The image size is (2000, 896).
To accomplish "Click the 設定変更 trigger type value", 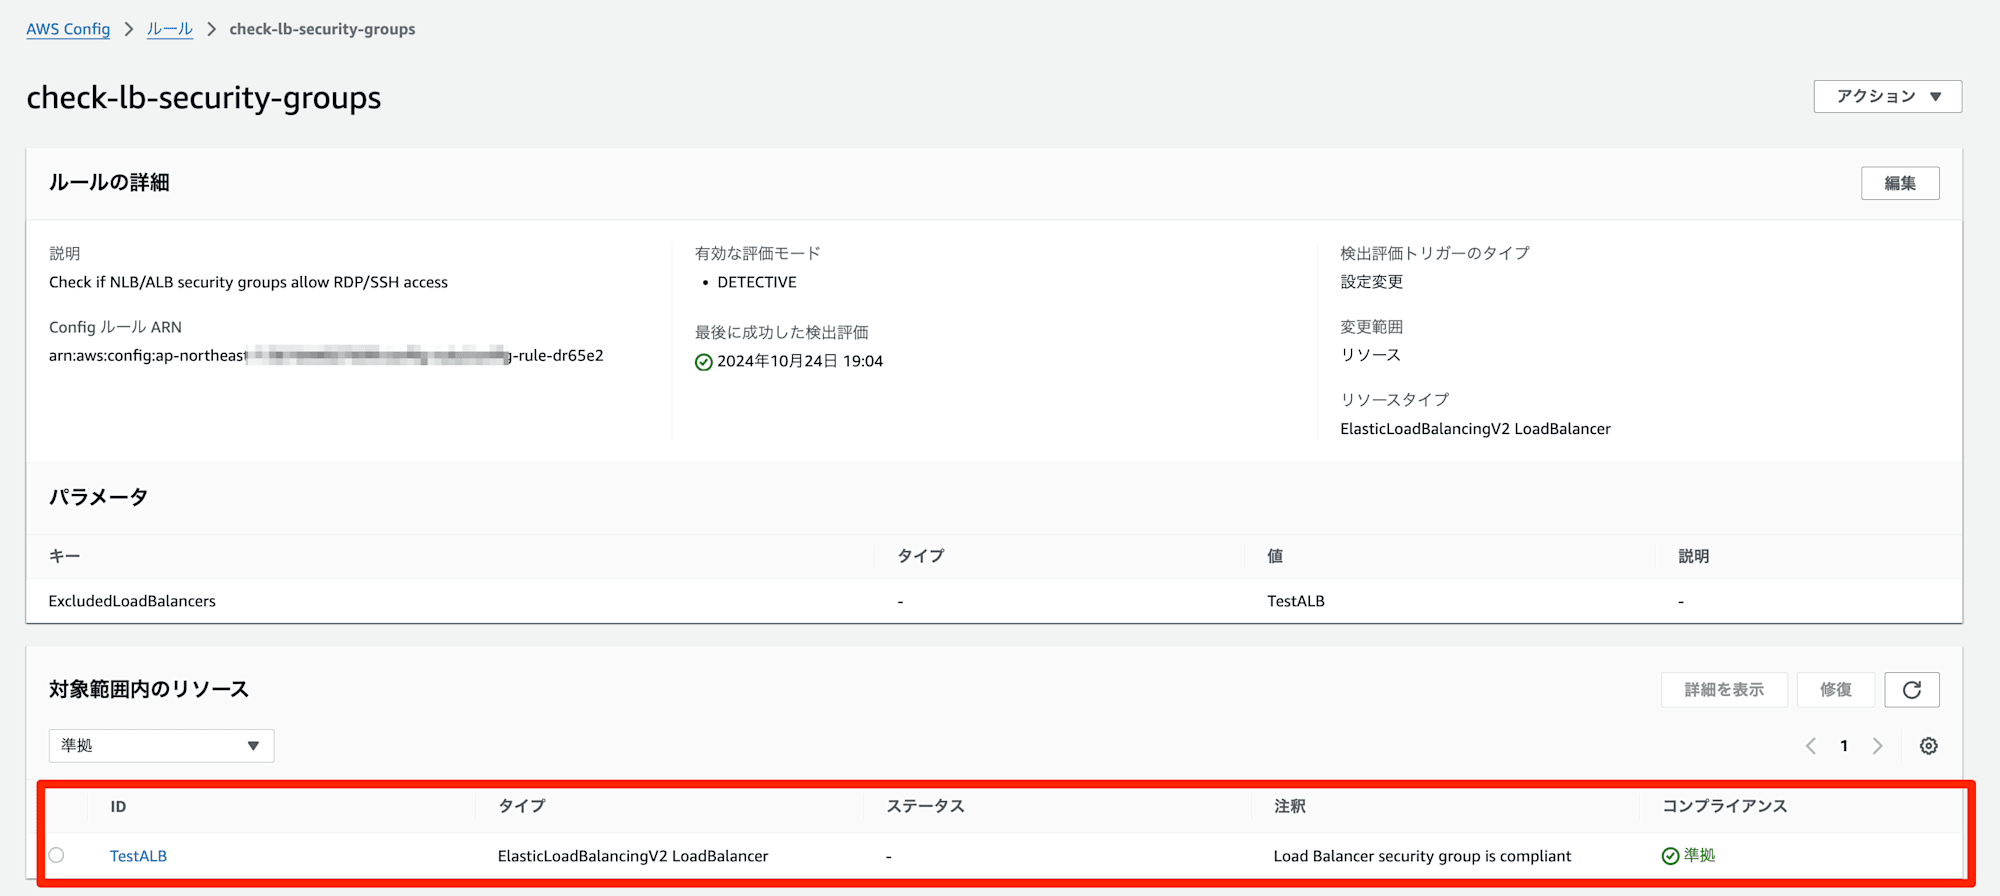I will tap(1372, 282).
